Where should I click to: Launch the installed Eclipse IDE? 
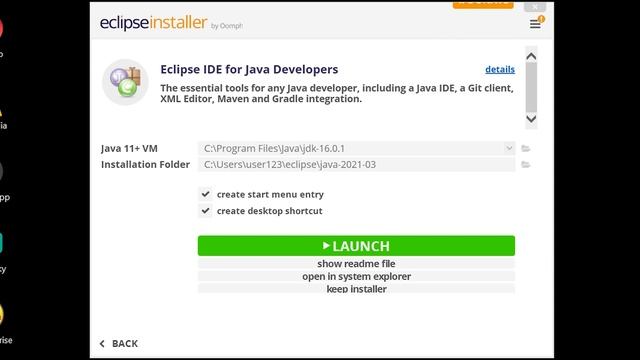point(356,246)
